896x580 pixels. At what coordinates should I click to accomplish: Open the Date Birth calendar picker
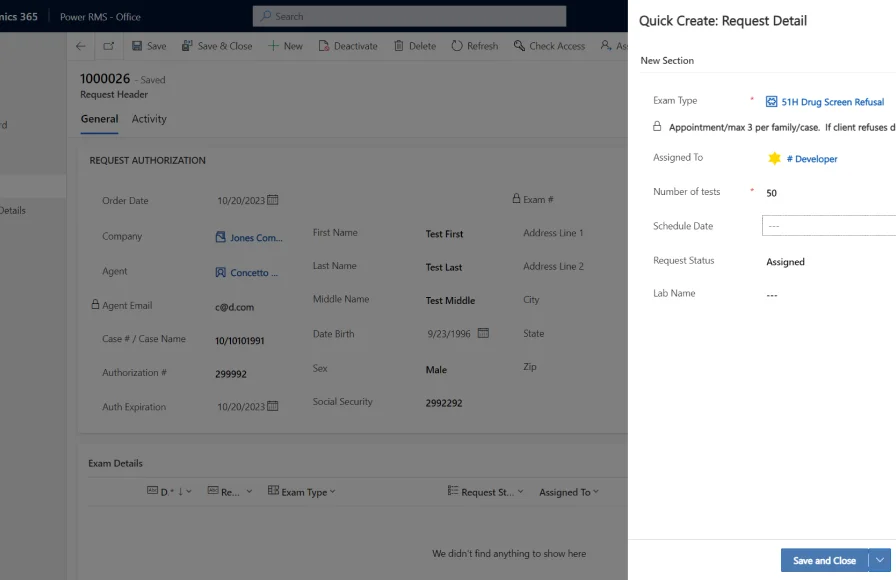[x=483, y=333]
